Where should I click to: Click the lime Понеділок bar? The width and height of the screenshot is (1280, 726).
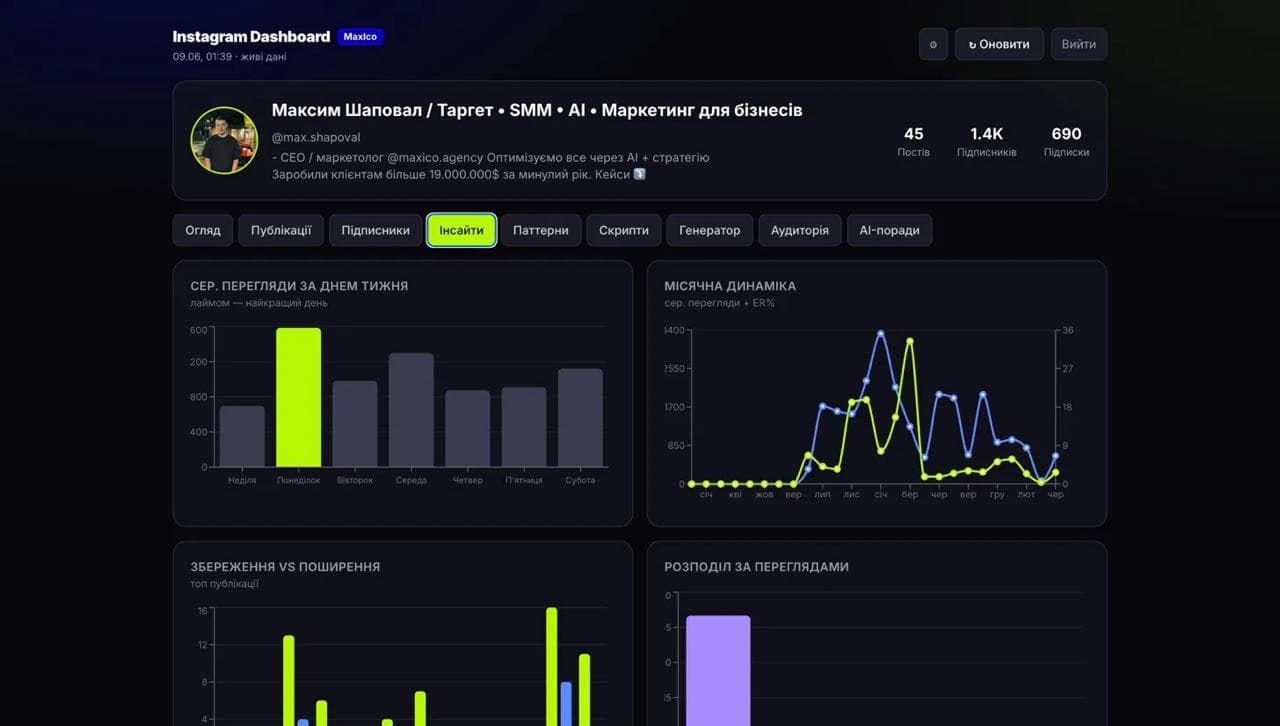coord(299,397)
